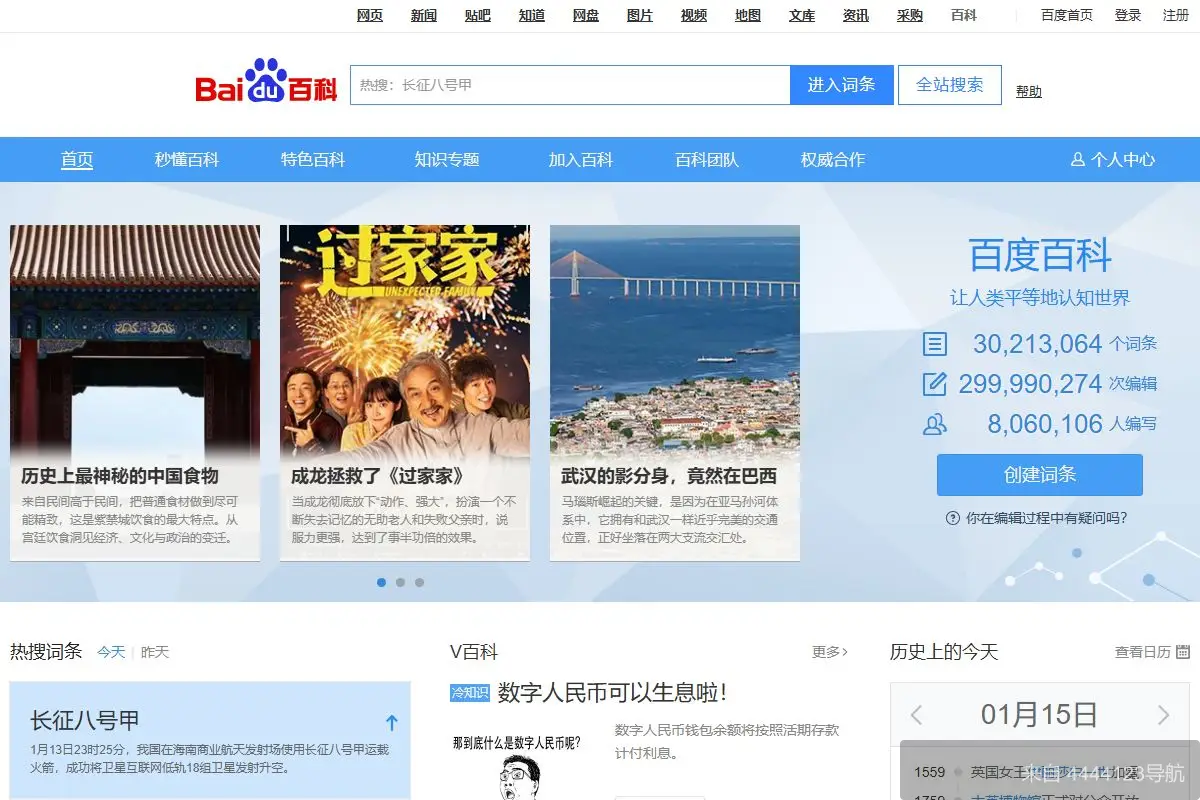
Task: Show the previous date with the left chevron
Action: (x=916, y=715)
